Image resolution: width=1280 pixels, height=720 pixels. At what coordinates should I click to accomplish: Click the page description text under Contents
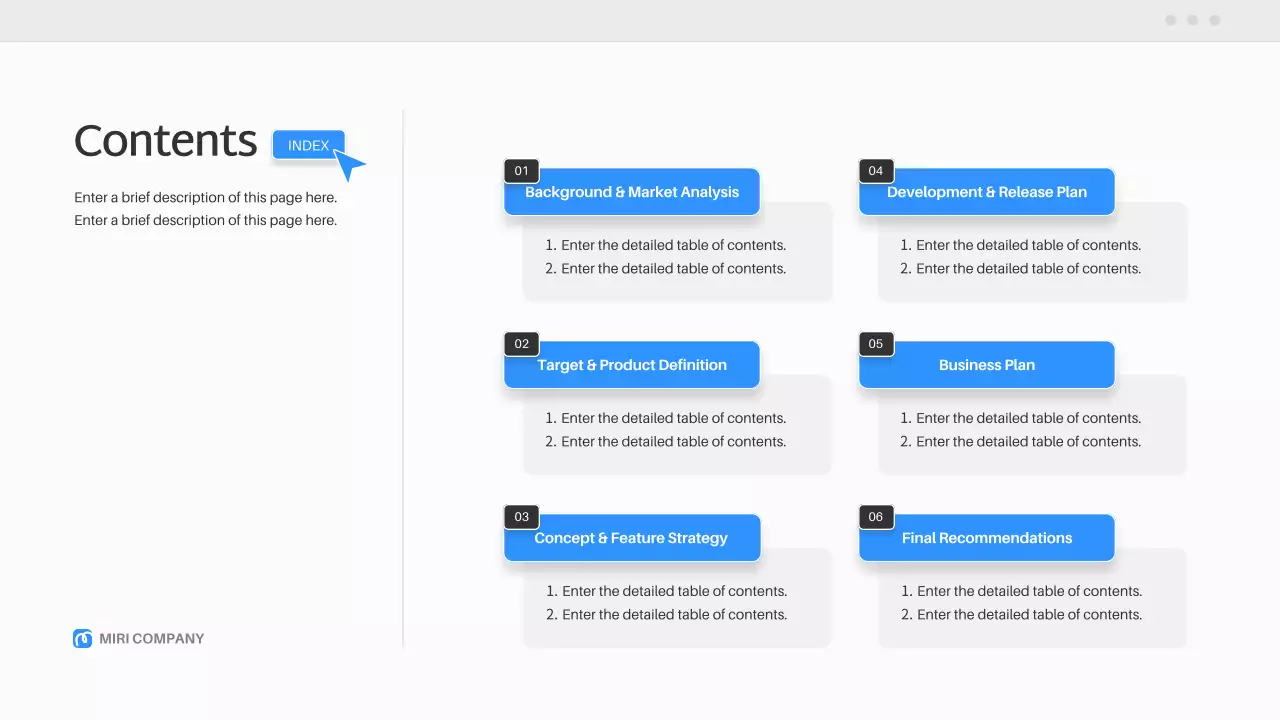205,209
